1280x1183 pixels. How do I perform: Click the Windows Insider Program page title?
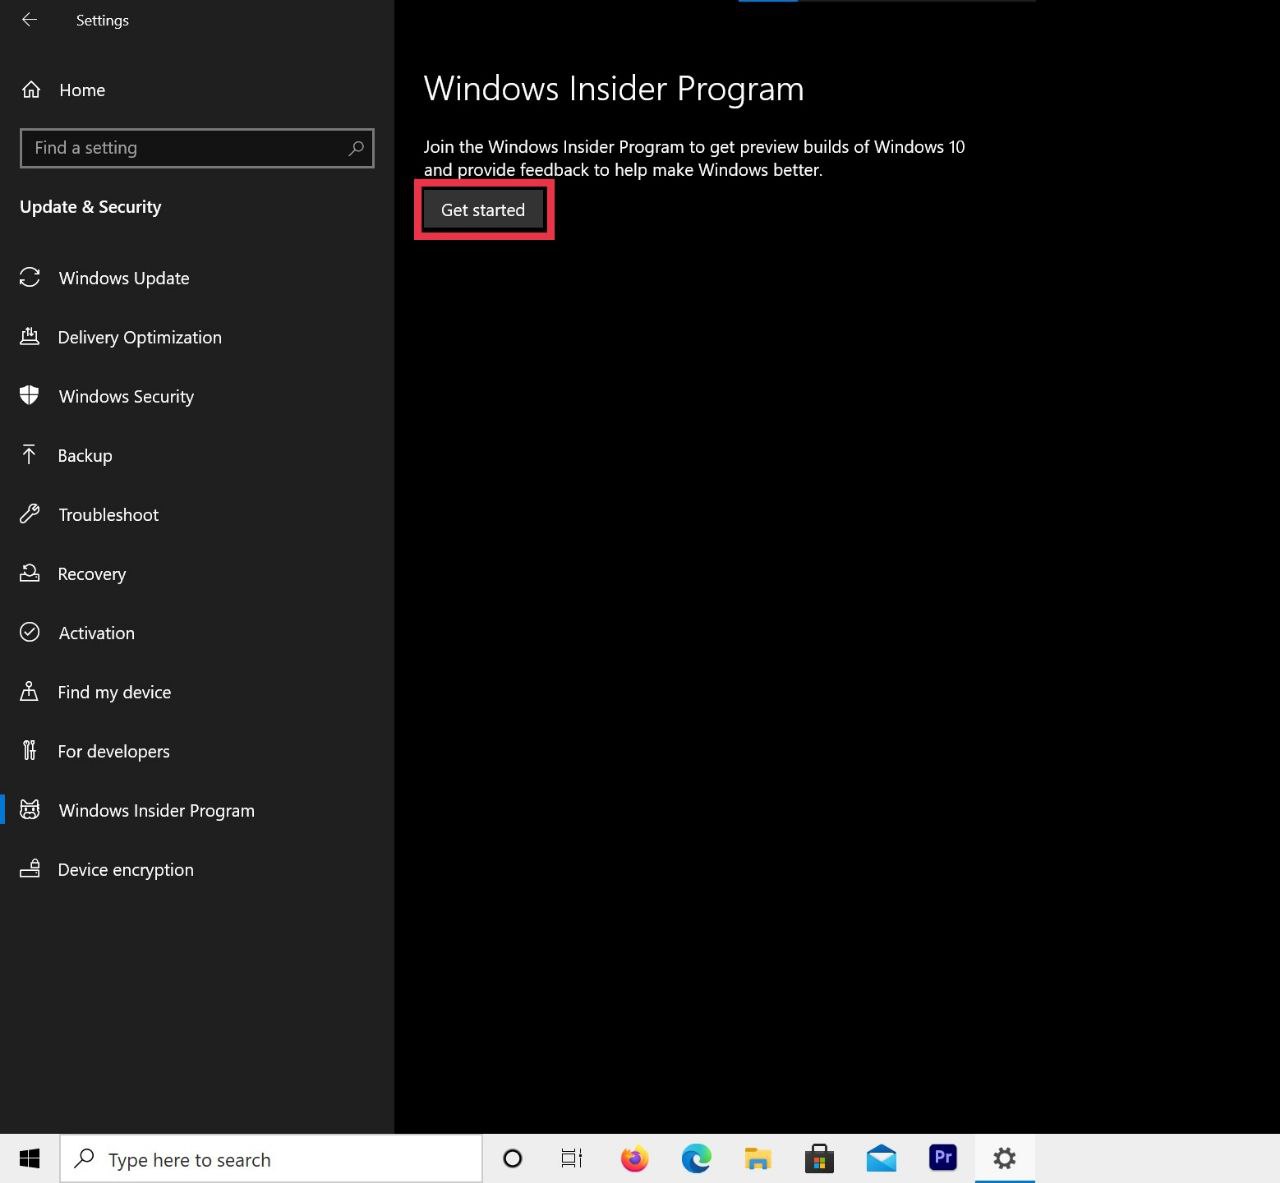click(x=614, y=89)
